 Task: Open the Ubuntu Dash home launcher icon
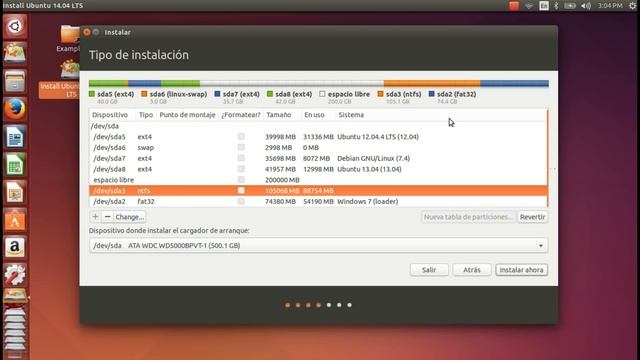15,27
